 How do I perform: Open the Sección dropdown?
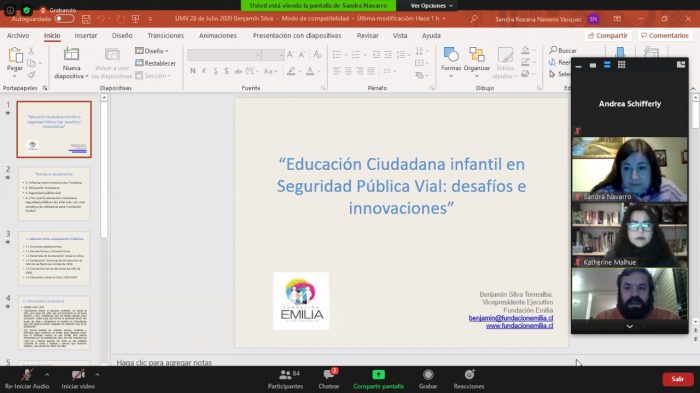pyautogui.click(x=153, y=75)
